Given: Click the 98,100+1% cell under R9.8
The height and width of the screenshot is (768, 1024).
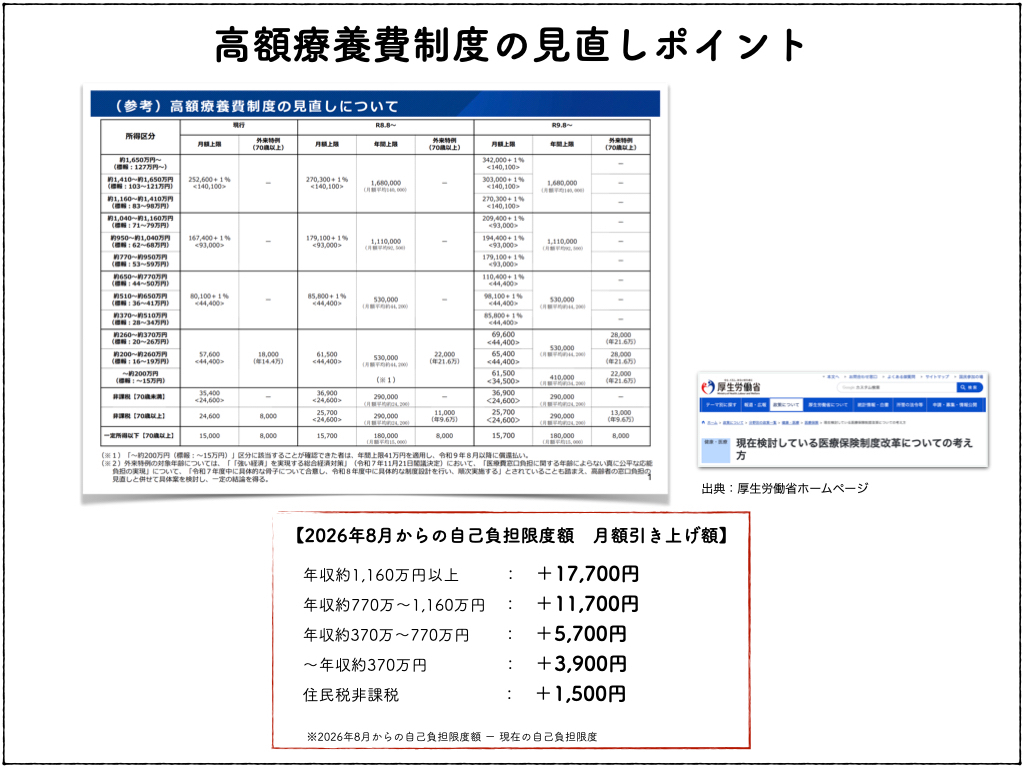Looking at the screenshot, I should click(x=503, y=300).
